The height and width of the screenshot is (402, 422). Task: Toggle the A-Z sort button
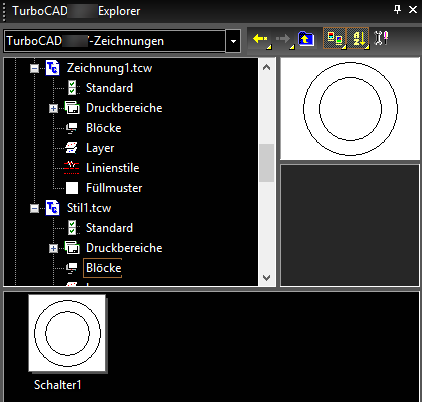click(x=358, y=39)
